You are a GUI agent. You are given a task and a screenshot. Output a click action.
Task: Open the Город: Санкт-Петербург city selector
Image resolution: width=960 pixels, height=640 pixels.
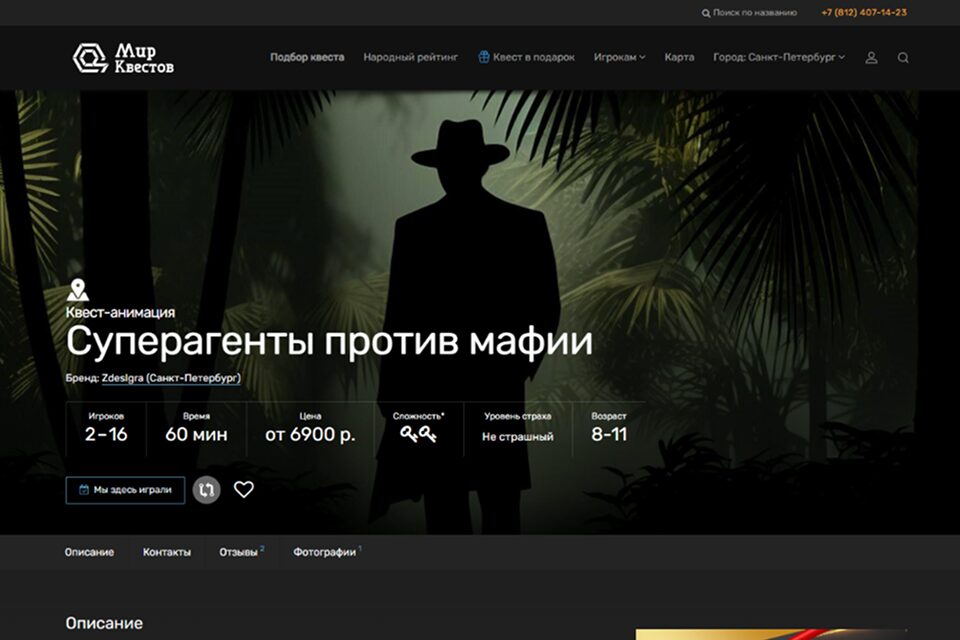tap(778, 57)
